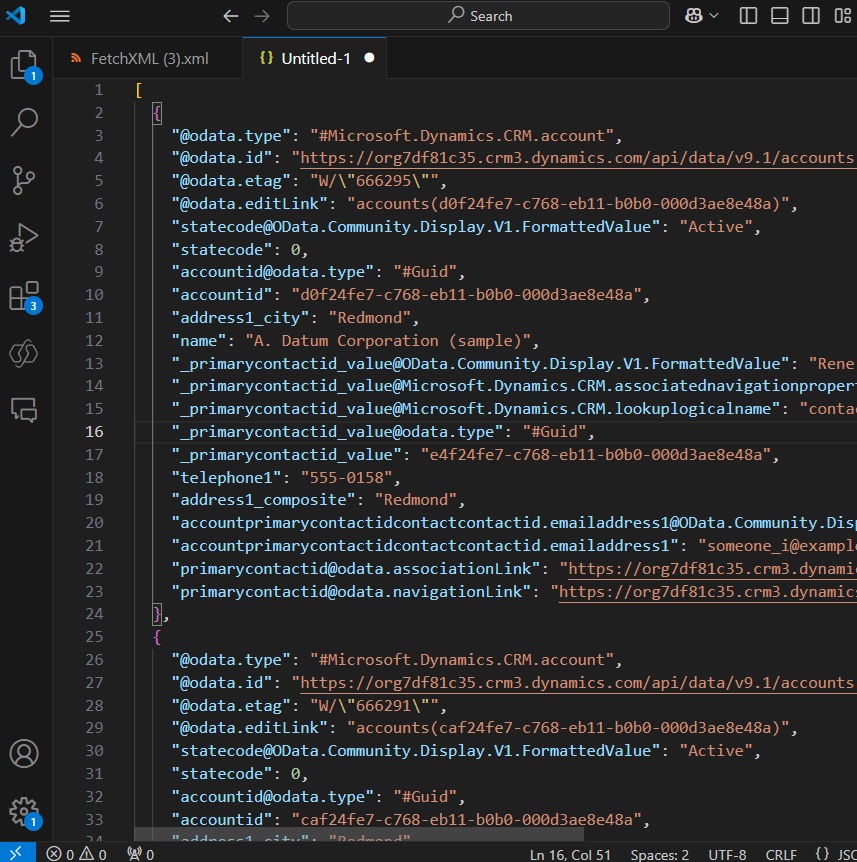Click the Search command center field
This screenshot has width=857, height=862.
[478, 16]
